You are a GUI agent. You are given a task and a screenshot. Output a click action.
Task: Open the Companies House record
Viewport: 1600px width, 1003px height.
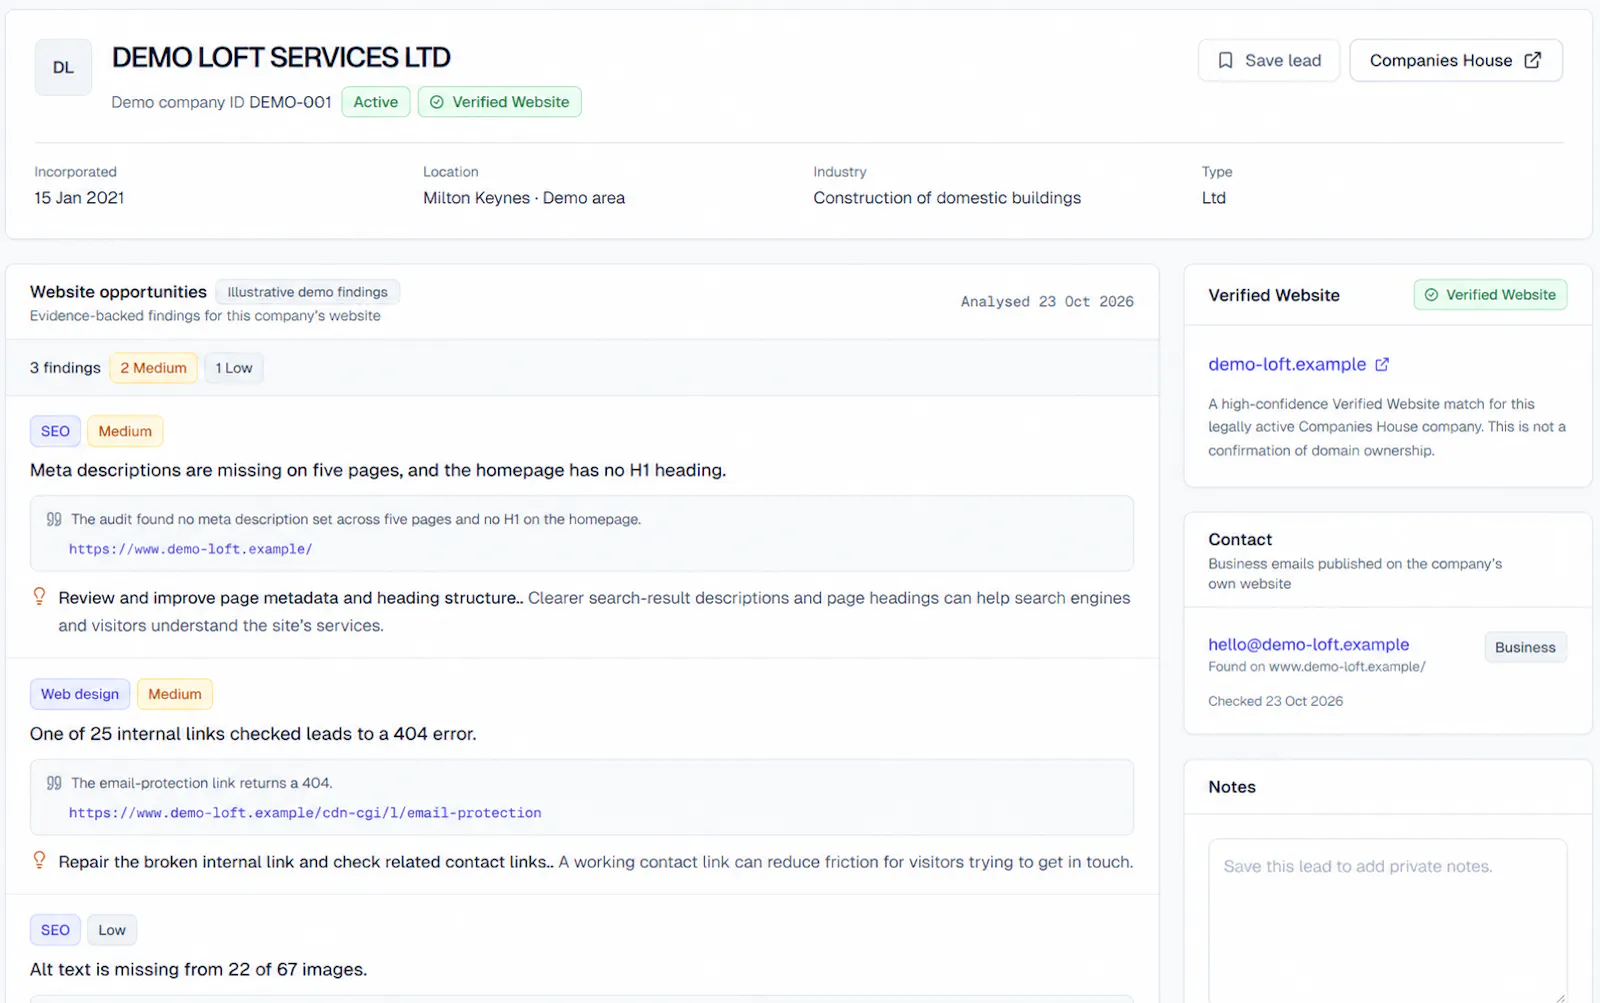pyautogui.click(x=1455, y=61)
